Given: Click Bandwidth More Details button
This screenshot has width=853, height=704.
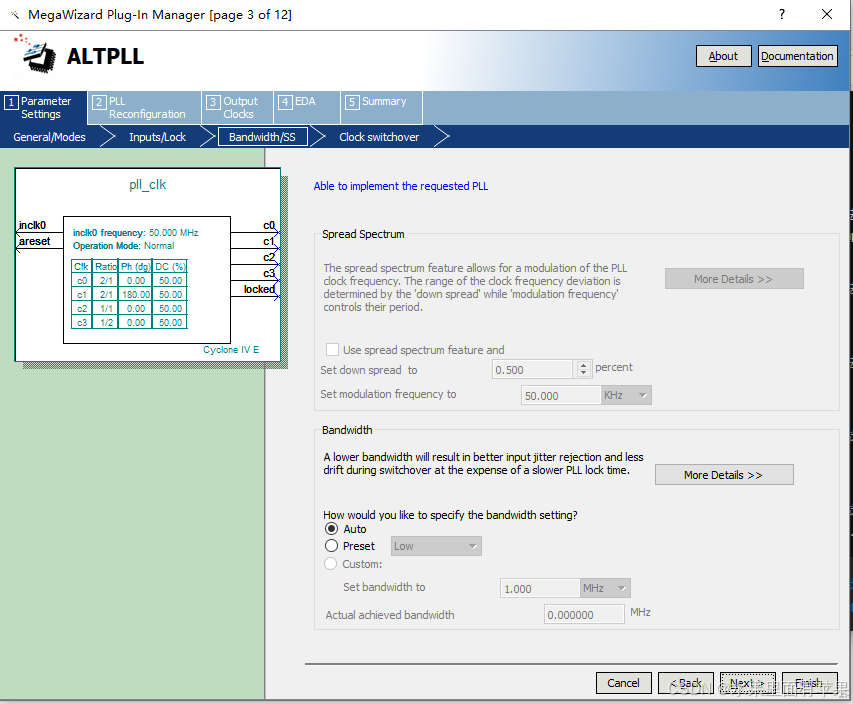Looking at the screenshot, I should click(724, 474).
